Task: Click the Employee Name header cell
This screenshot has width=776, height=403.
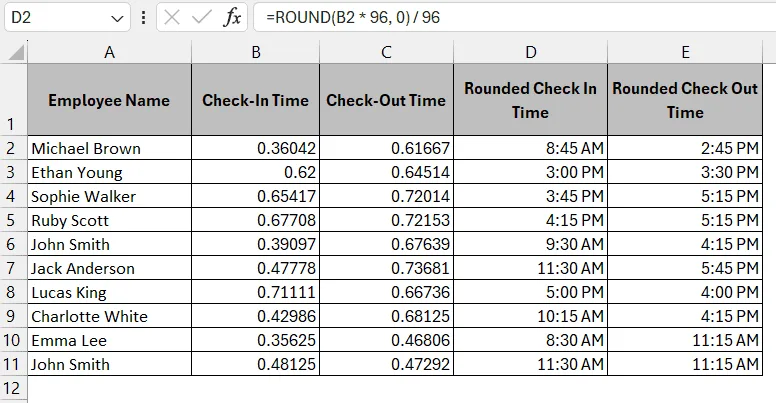Action: tap(109, 100)
